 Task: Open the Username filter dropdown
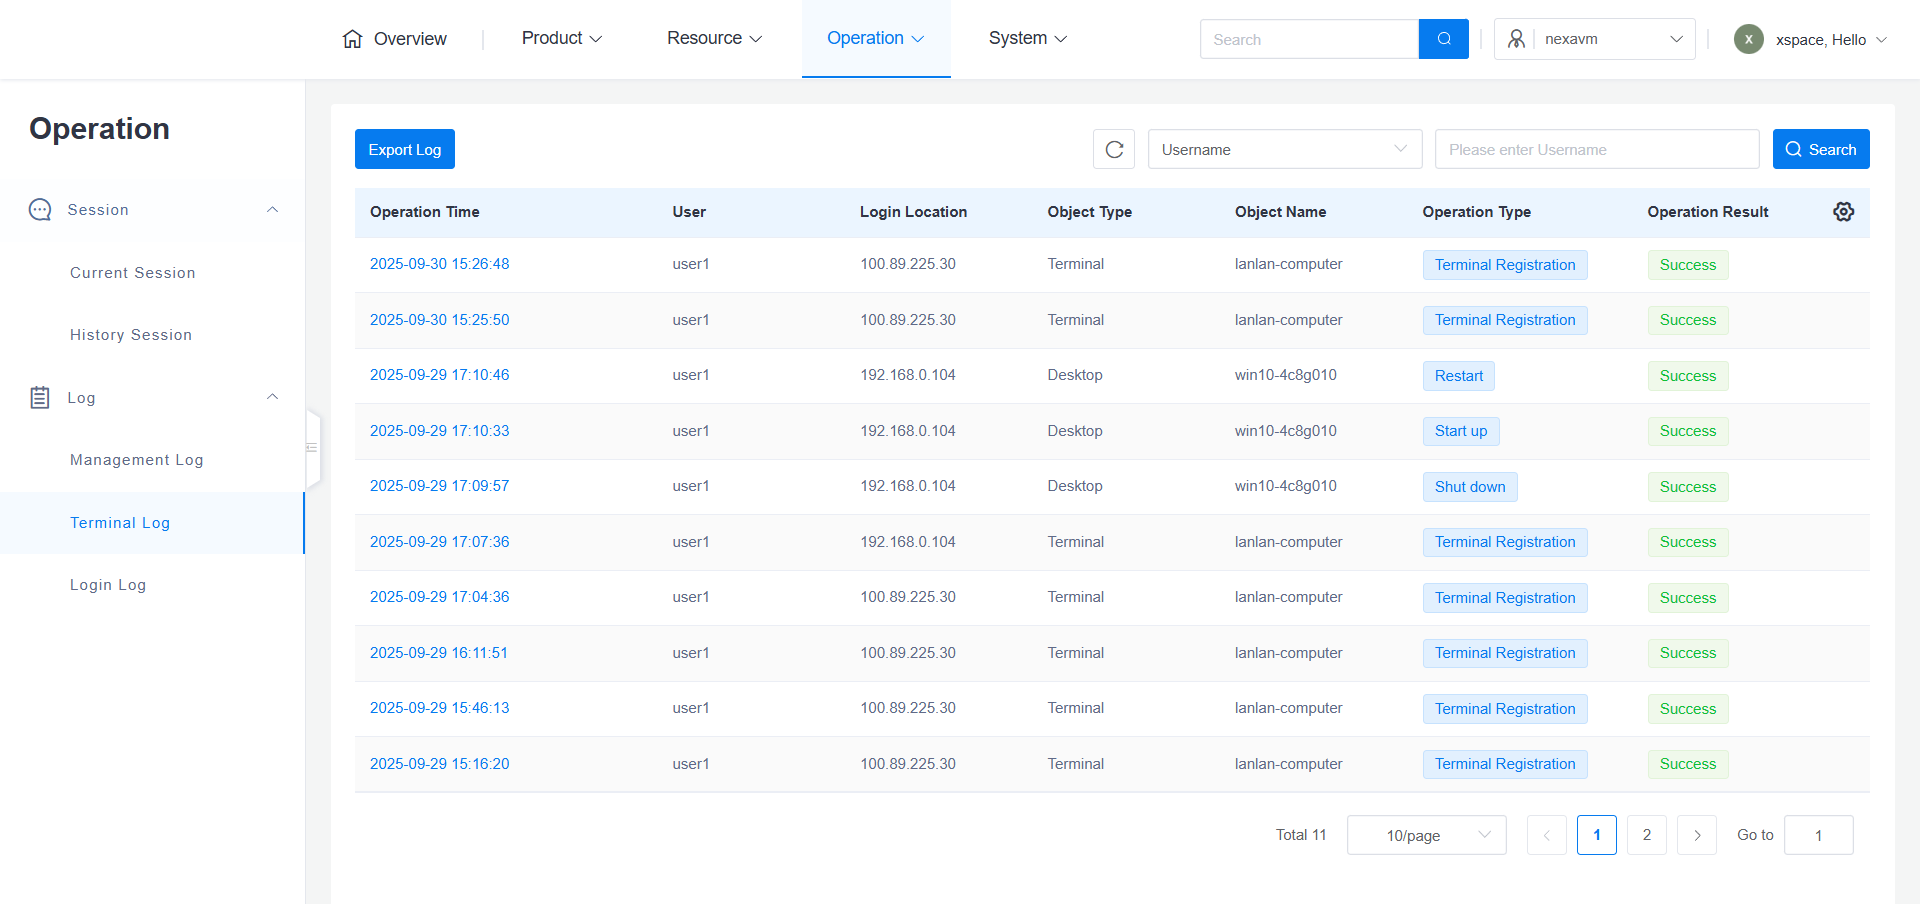pyautogui.click(x=1284, y=150)
